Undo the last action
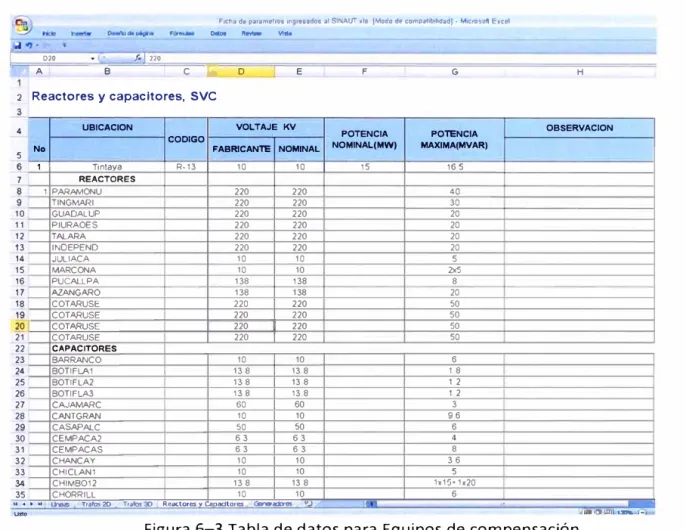 pyautogui.click(x=29, y=45)
